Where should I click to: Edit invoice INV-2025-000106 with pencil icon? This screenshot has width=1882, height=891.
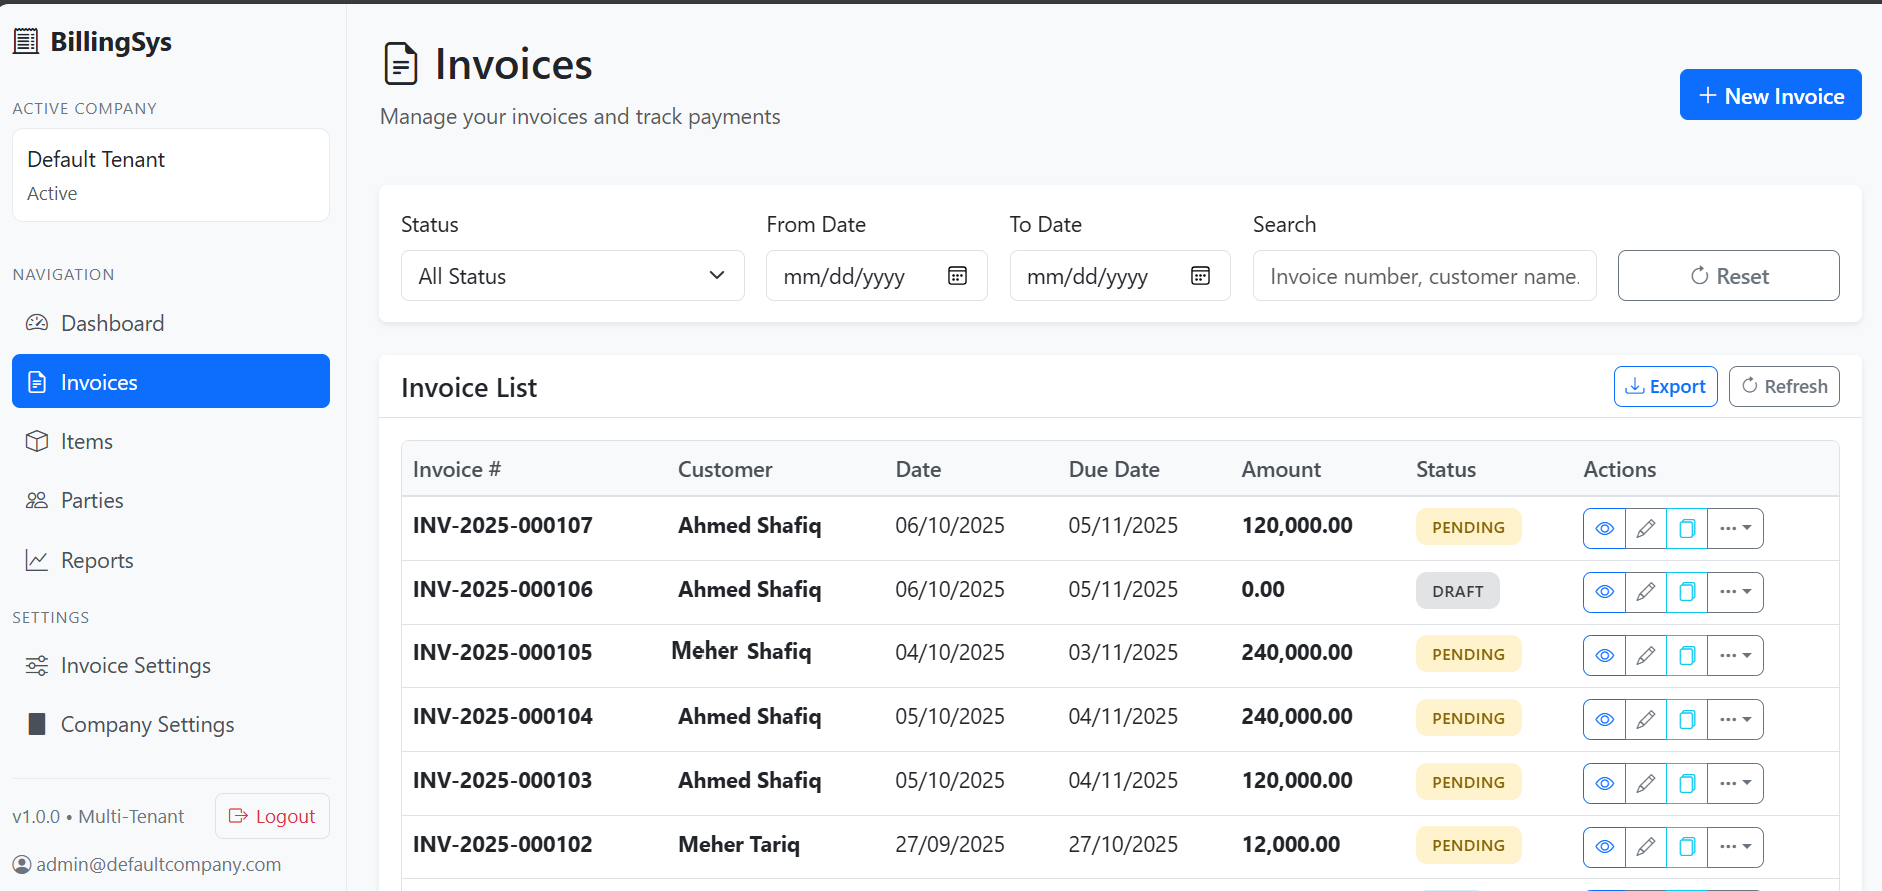[1645, 592]
